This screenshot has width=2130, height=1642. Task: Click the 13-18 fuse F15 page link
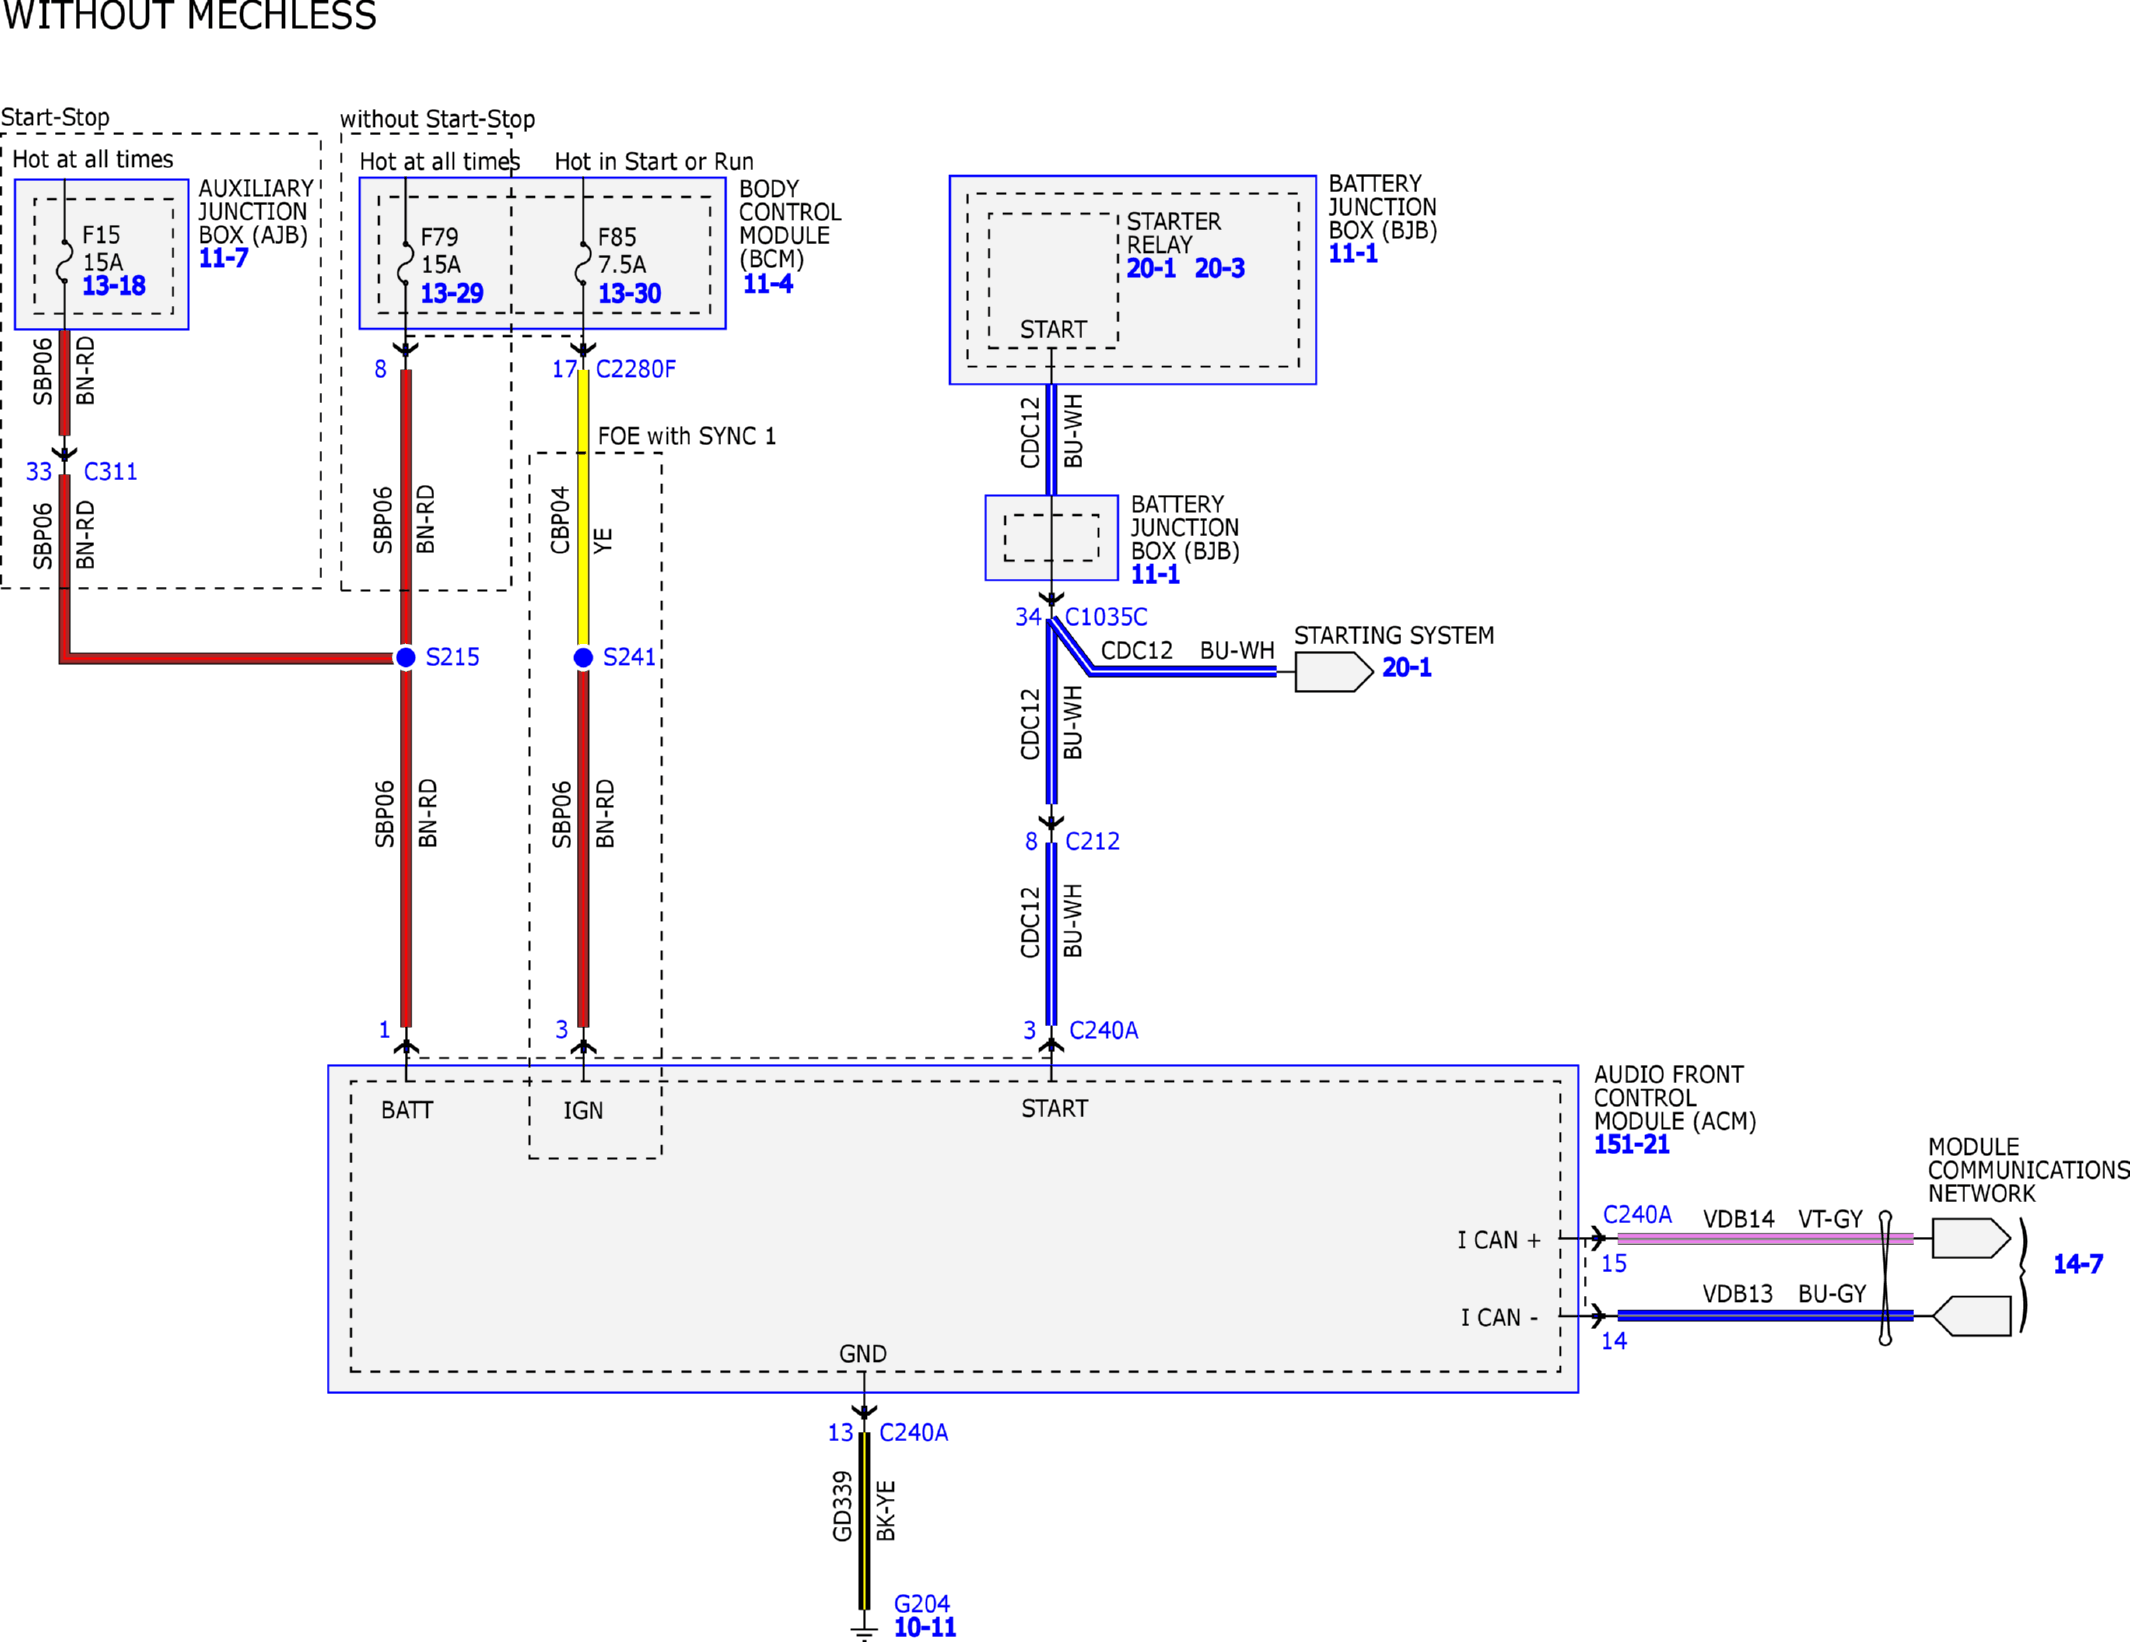click(x=113, y=286)
